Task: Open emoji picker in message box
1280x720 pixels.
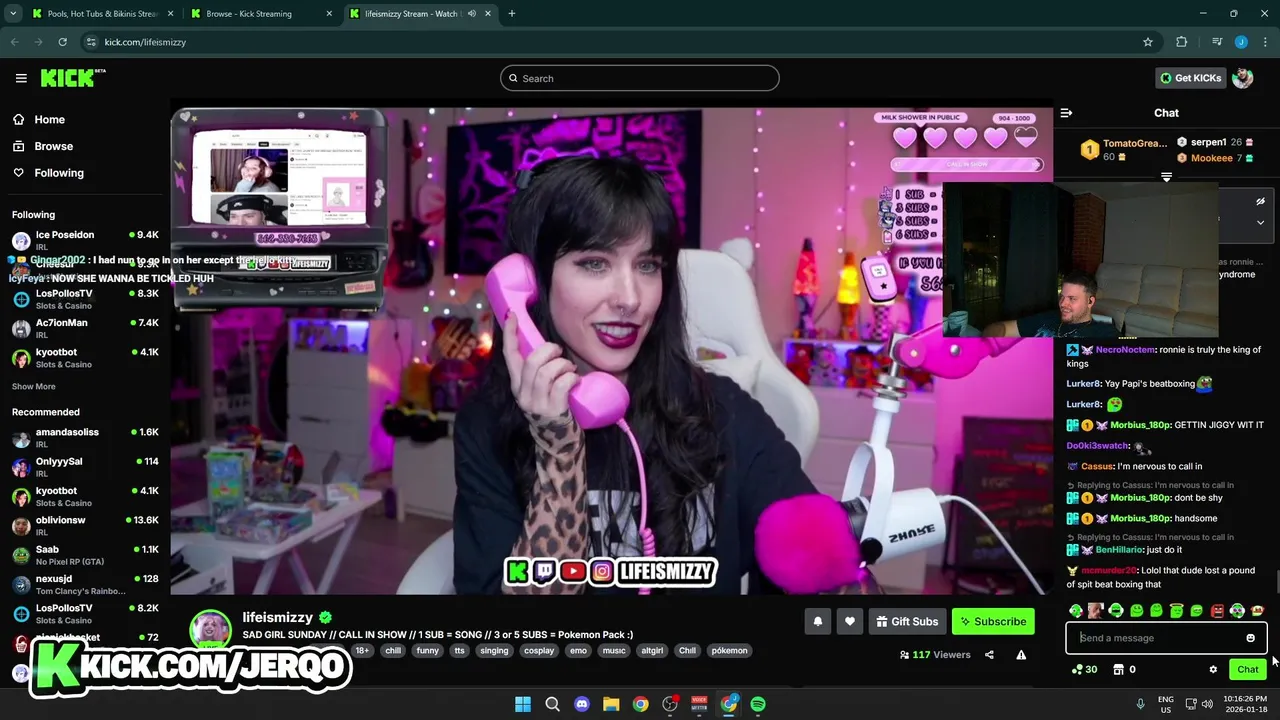Action: 1250,638
